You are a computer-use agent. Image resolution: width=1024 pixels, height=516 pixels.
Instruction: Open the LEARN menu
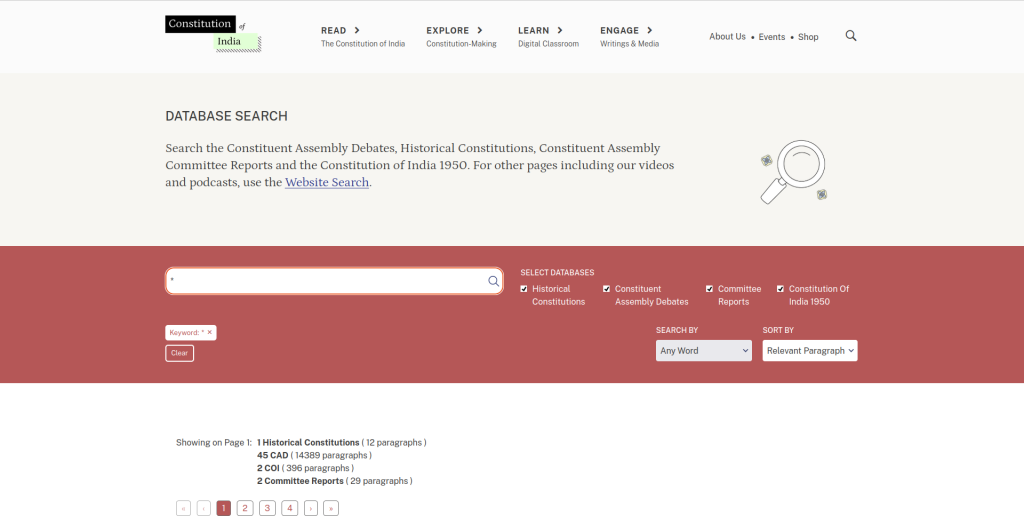[534, 31]
